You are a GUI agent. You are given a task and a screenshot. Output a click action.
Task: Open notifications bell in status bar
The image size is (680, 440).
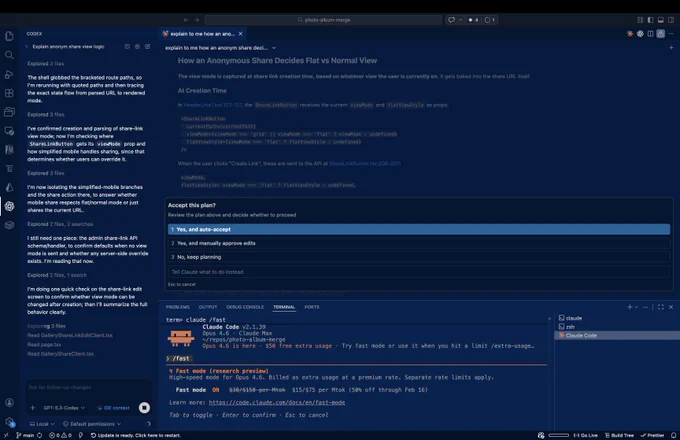coord(673,435)
